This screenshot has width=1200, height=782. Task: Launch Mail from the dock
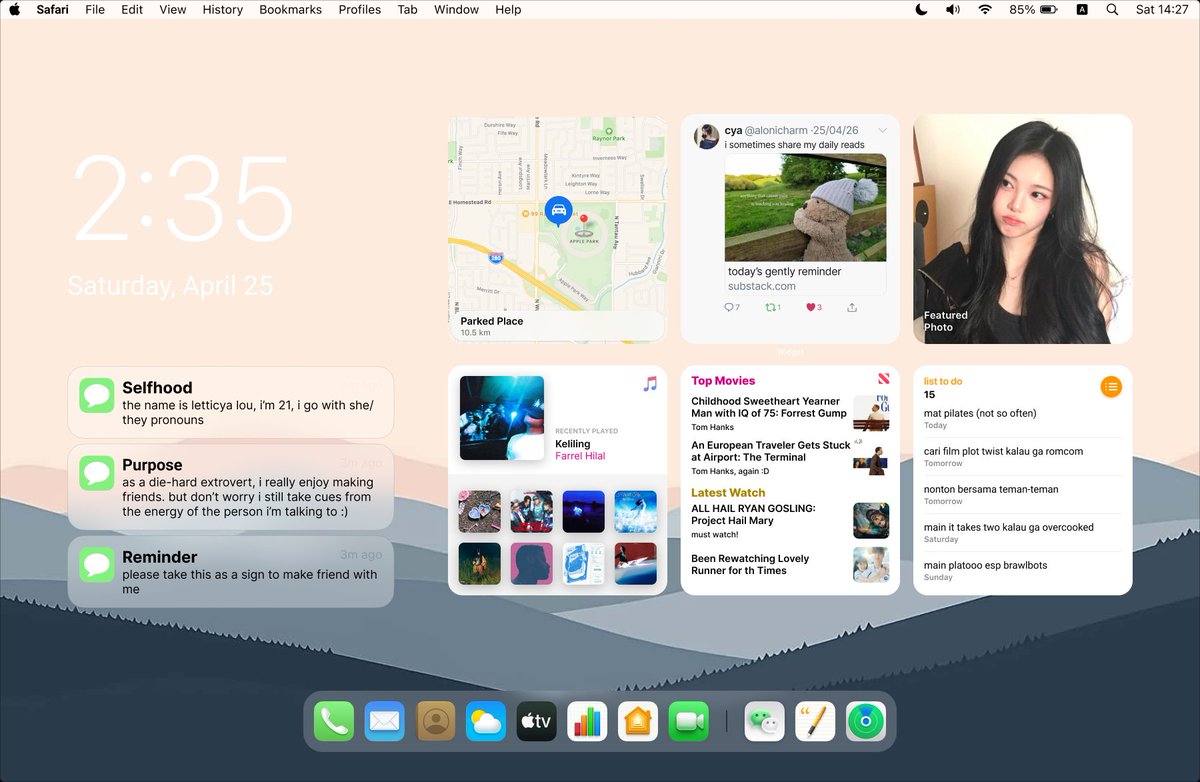[x=384, y=721]
